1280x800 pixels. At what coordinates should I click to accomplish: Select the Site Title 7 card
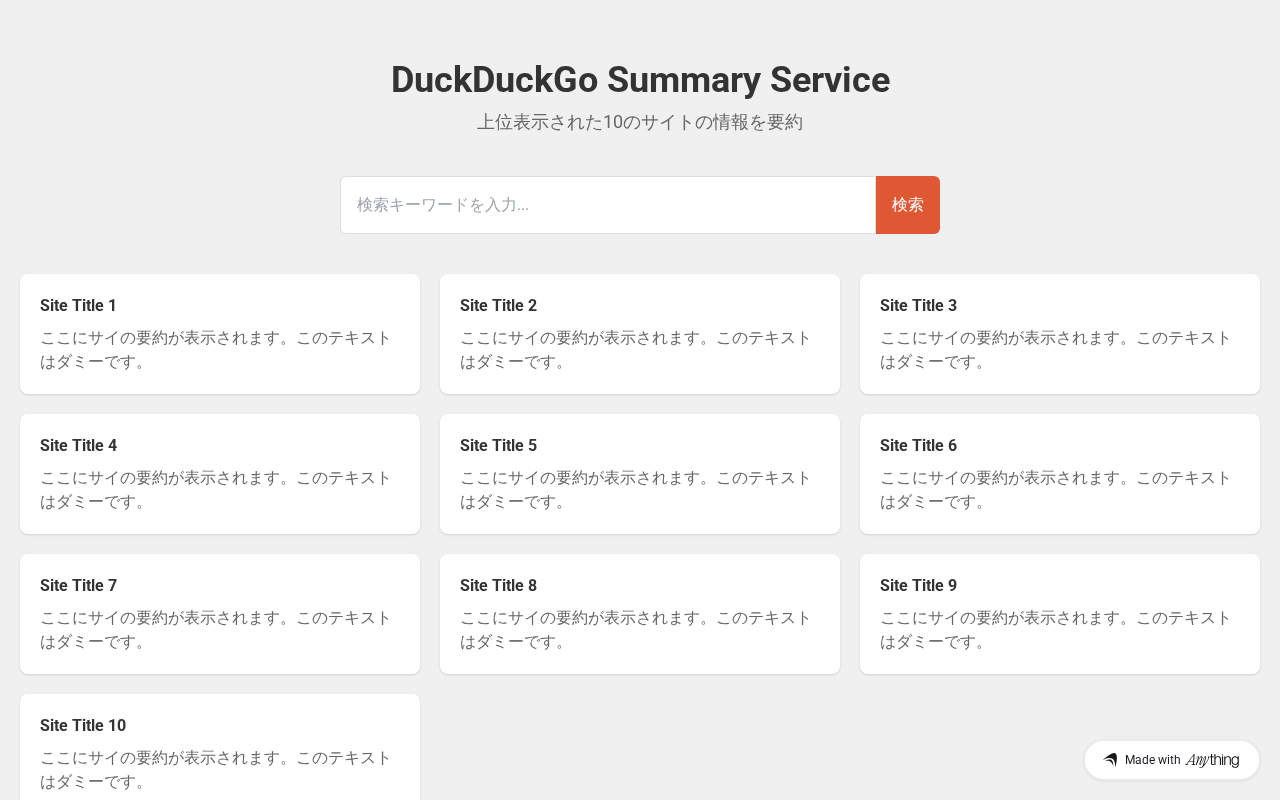tap(220, 613)
